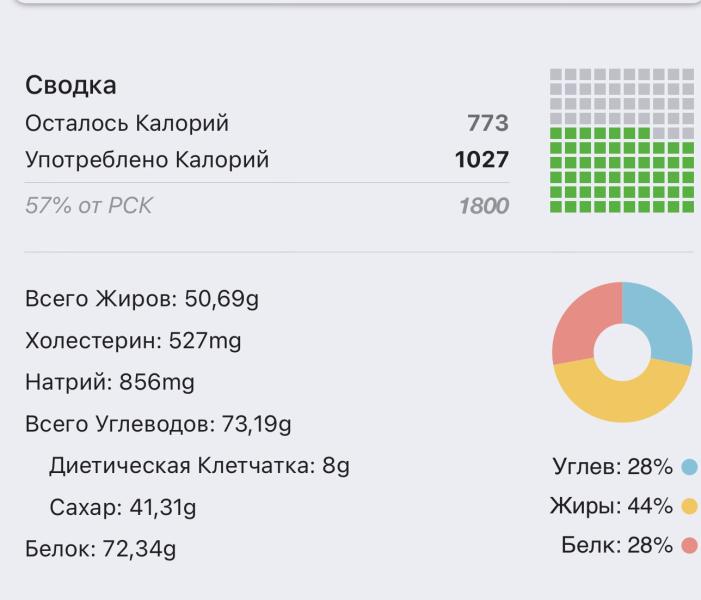
Task: Click the daily goal value 1800
Action: [483, 207]
